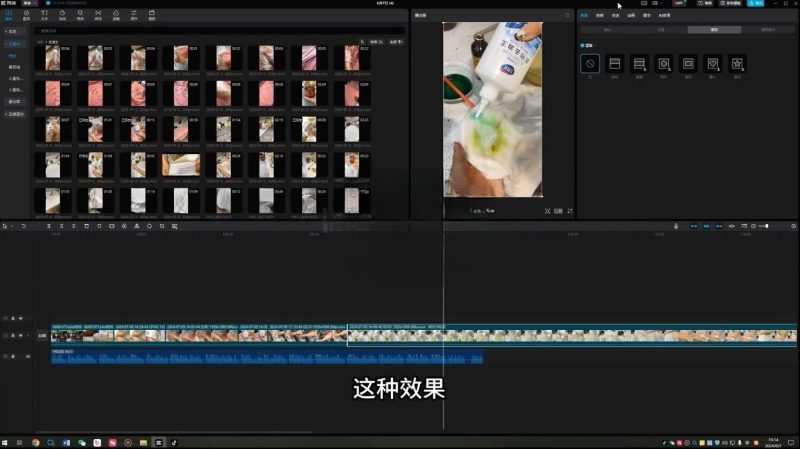Click the Cover button beside the main track

point(42,336)
